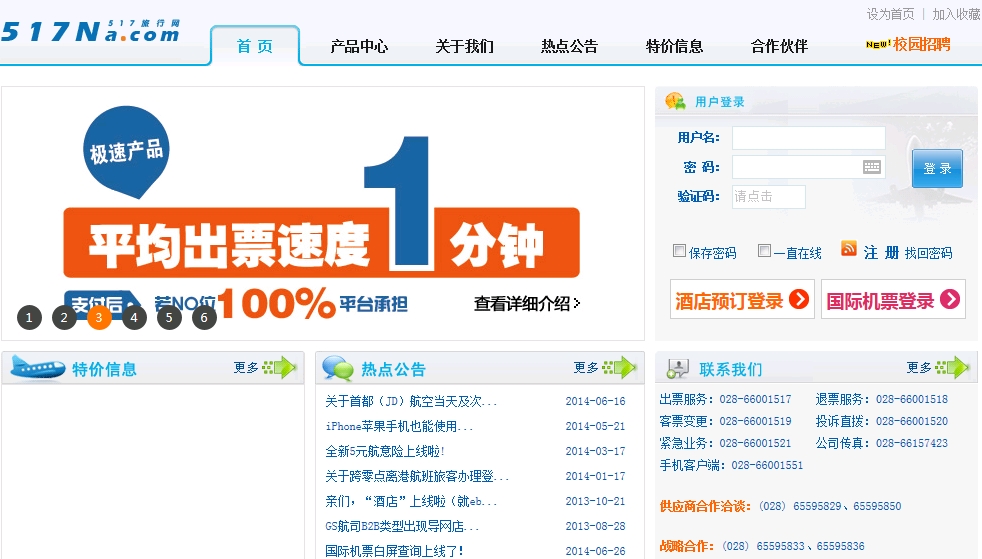Image resolution: width=982 pixels, height=559 pixels.
Task: Click the airplane icon beside 特价信息
Action: (x=38, y=367)
